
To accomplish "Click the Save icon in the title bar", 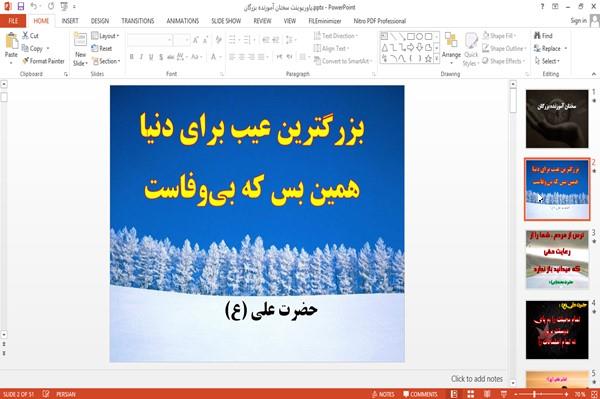I will (21, 6).
